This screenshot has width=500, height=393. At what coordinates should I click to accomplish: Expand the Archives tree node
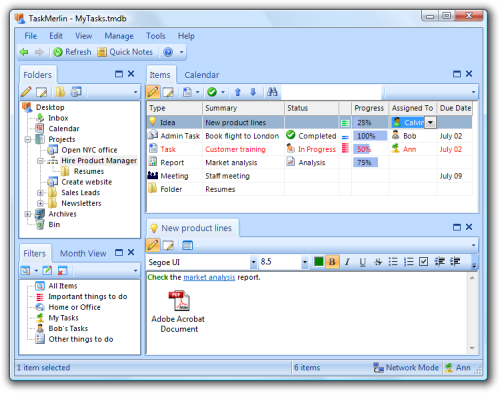[x=28, y=214]
